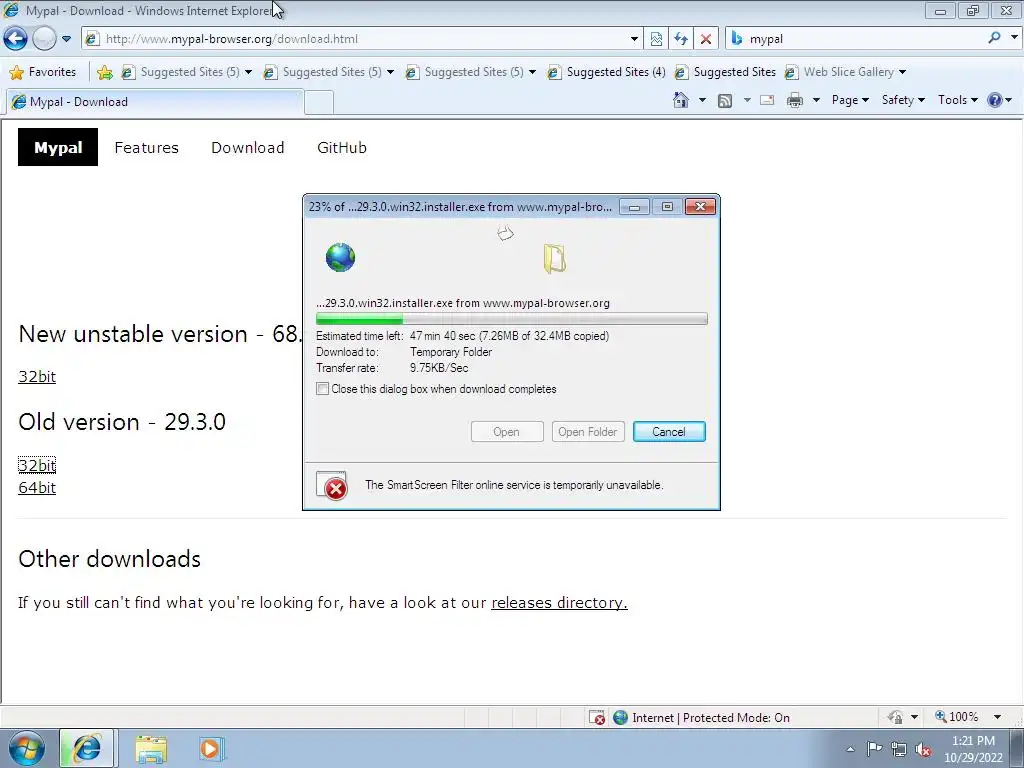
Task: Click the Print icon
Action: (795, 100)
